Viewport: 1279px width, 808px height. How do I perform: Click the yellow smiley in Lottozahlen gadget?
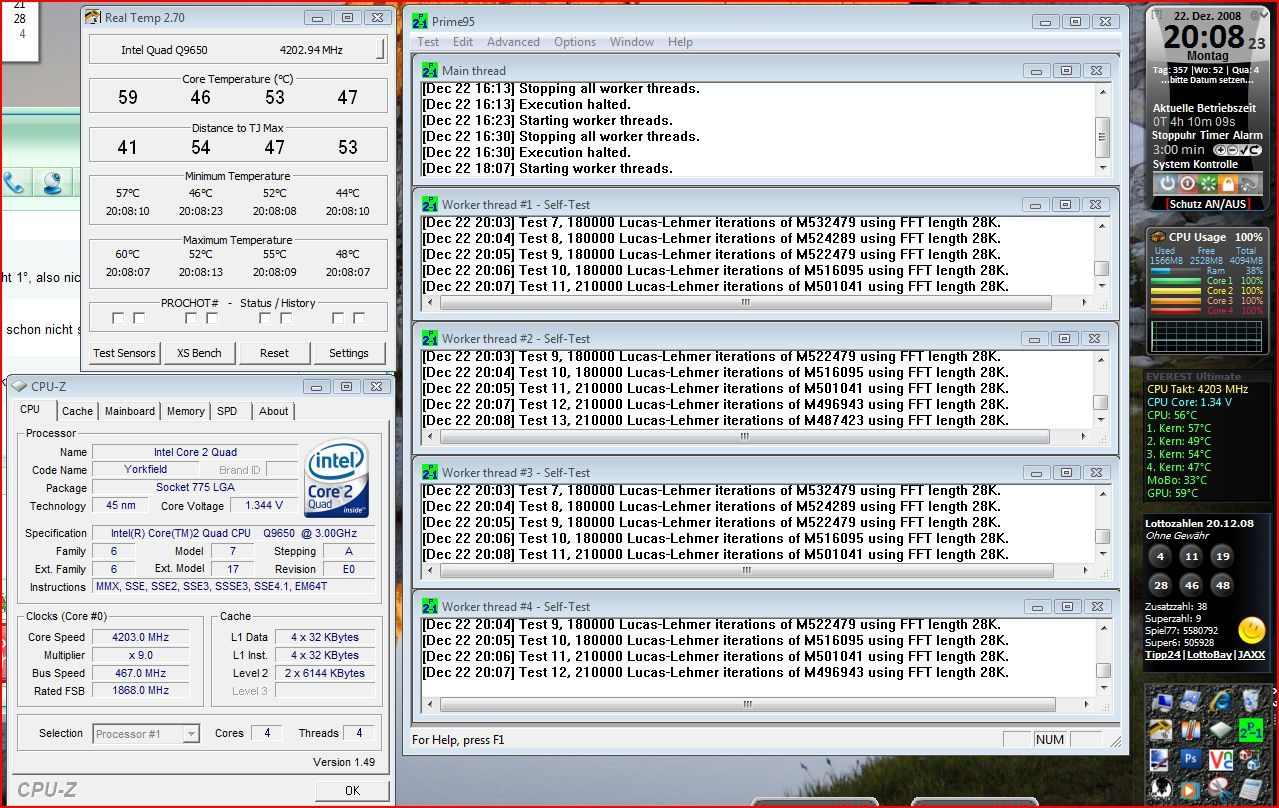tap(1251, 630)
